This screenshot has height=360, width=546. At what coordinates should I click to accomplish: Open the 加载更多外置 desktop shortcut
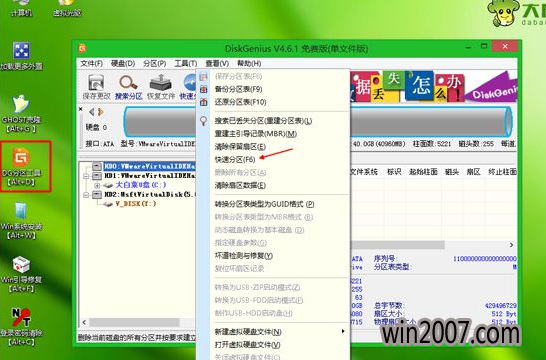(x=22, y=56)
